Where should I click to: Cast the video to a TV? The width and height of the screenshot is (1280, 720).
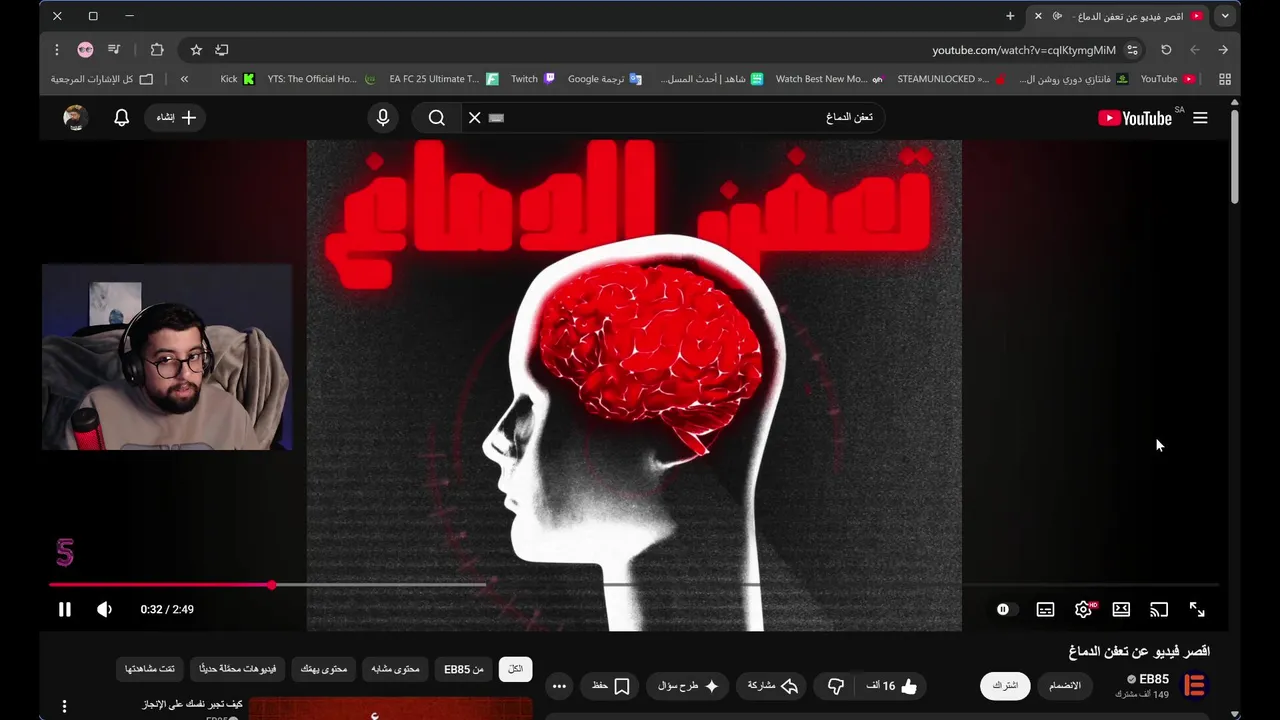1159,609
